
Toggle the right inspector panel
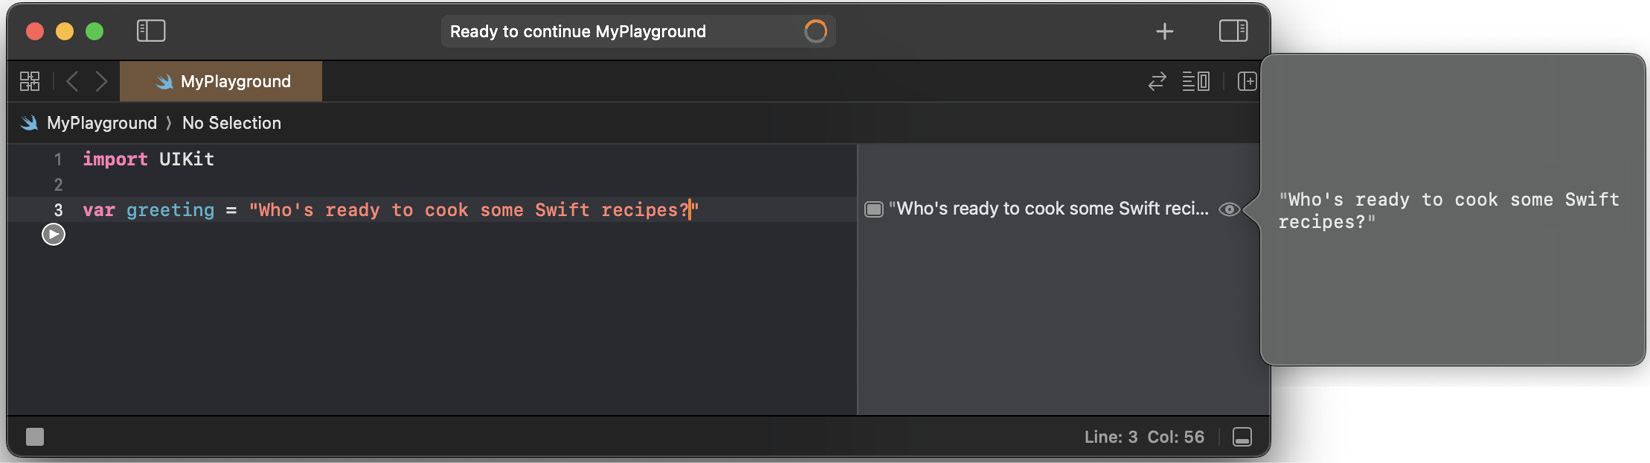click(1233, 31)
